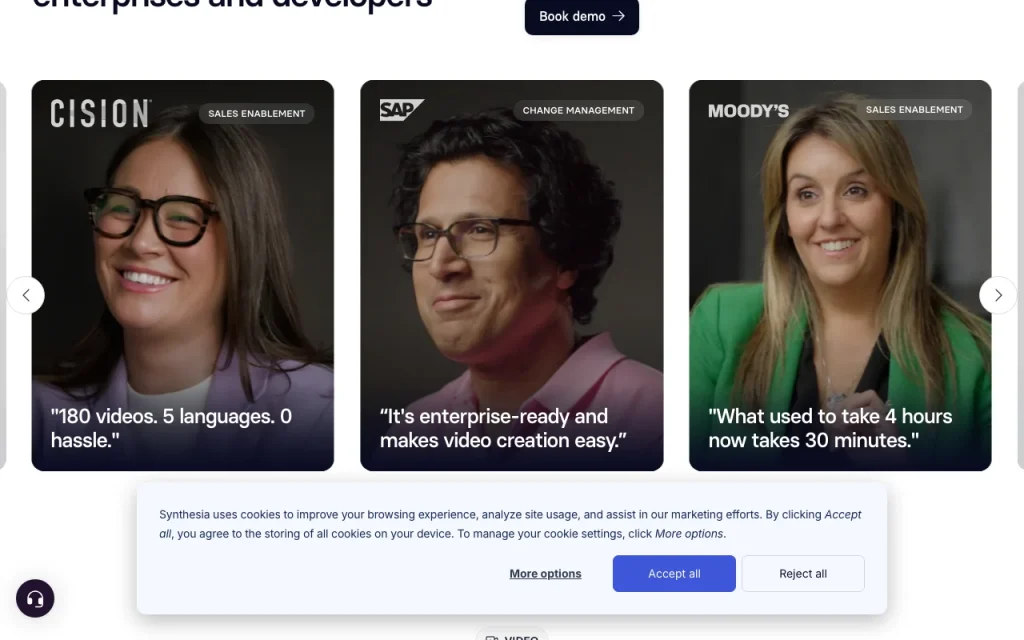Click the quote "What used to take 4 hours now takes 30 minutes."
The height and width of the screenshot is (640, 1024).
[x=830, y=428]
